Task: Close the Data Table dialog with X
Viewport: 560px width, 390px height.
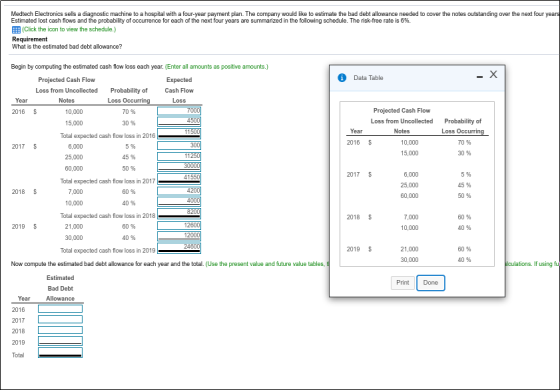Action: 493,74
